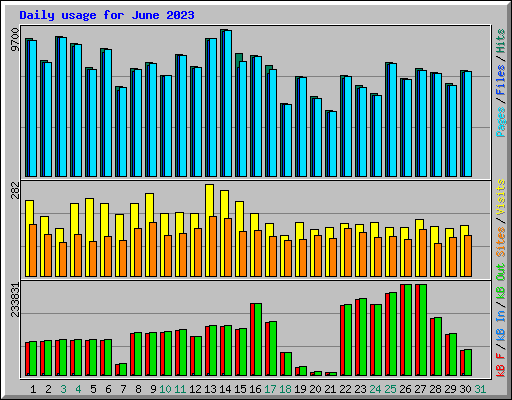Click day label 20 on the x-axis
512x400 pixels.
coord(315,389)
